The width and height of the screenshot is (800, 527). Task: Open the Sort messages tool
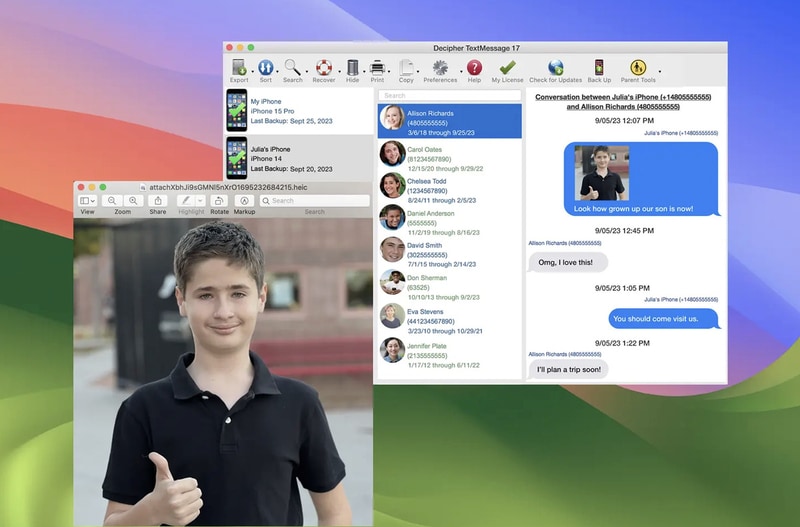click(265, 67)
